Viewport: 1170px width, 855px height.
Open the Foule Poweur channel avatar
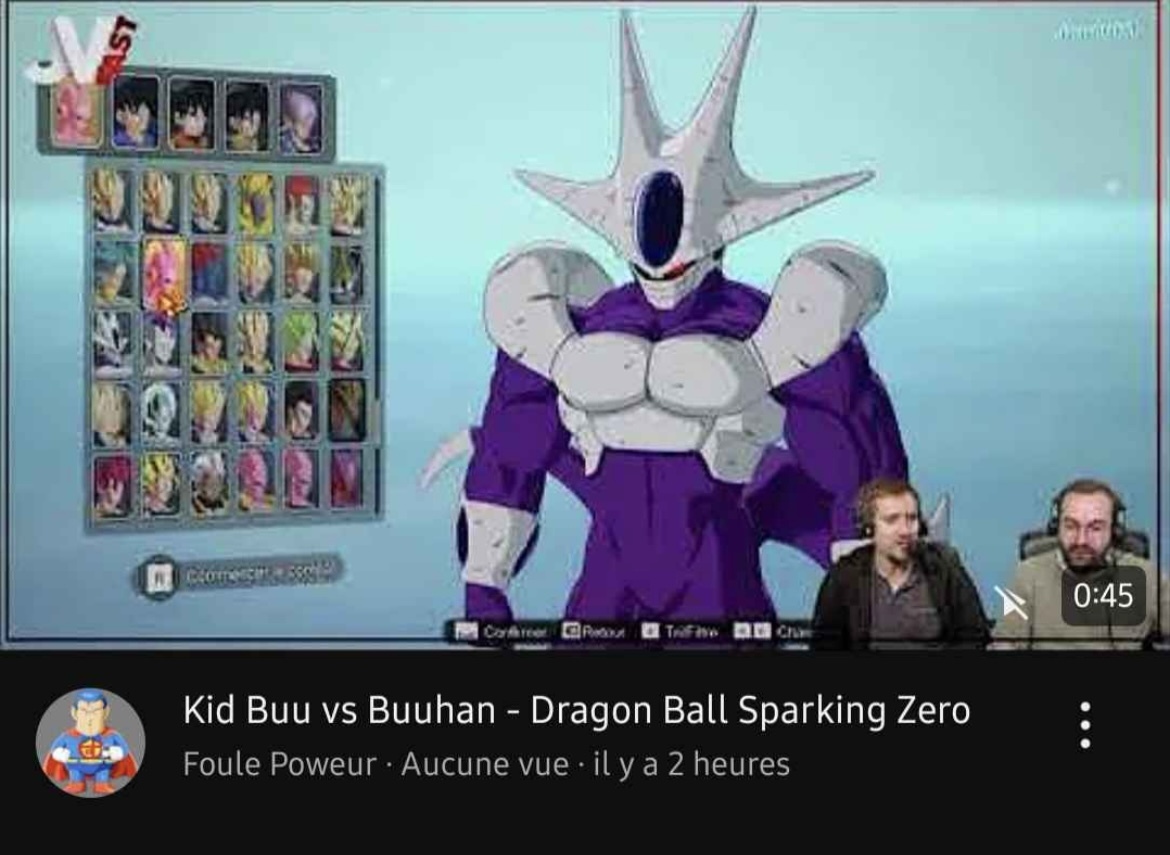coord(90,742)
